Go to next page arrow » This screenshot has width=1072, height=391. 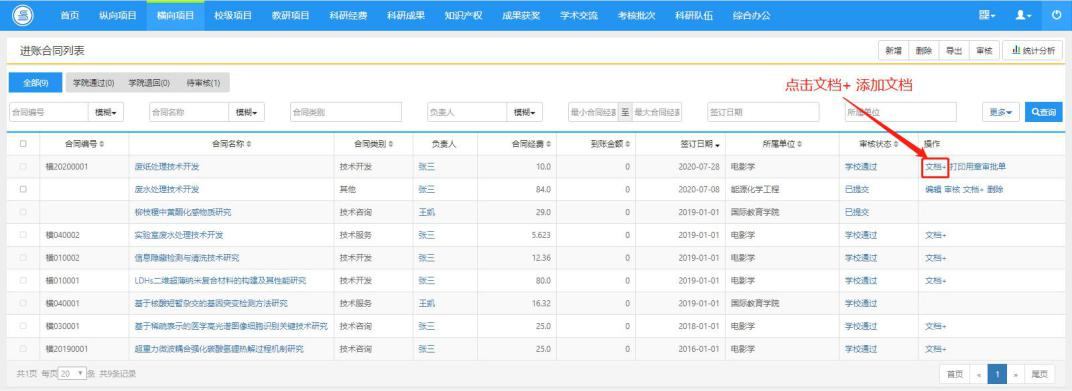click(x=1015, y=374)
